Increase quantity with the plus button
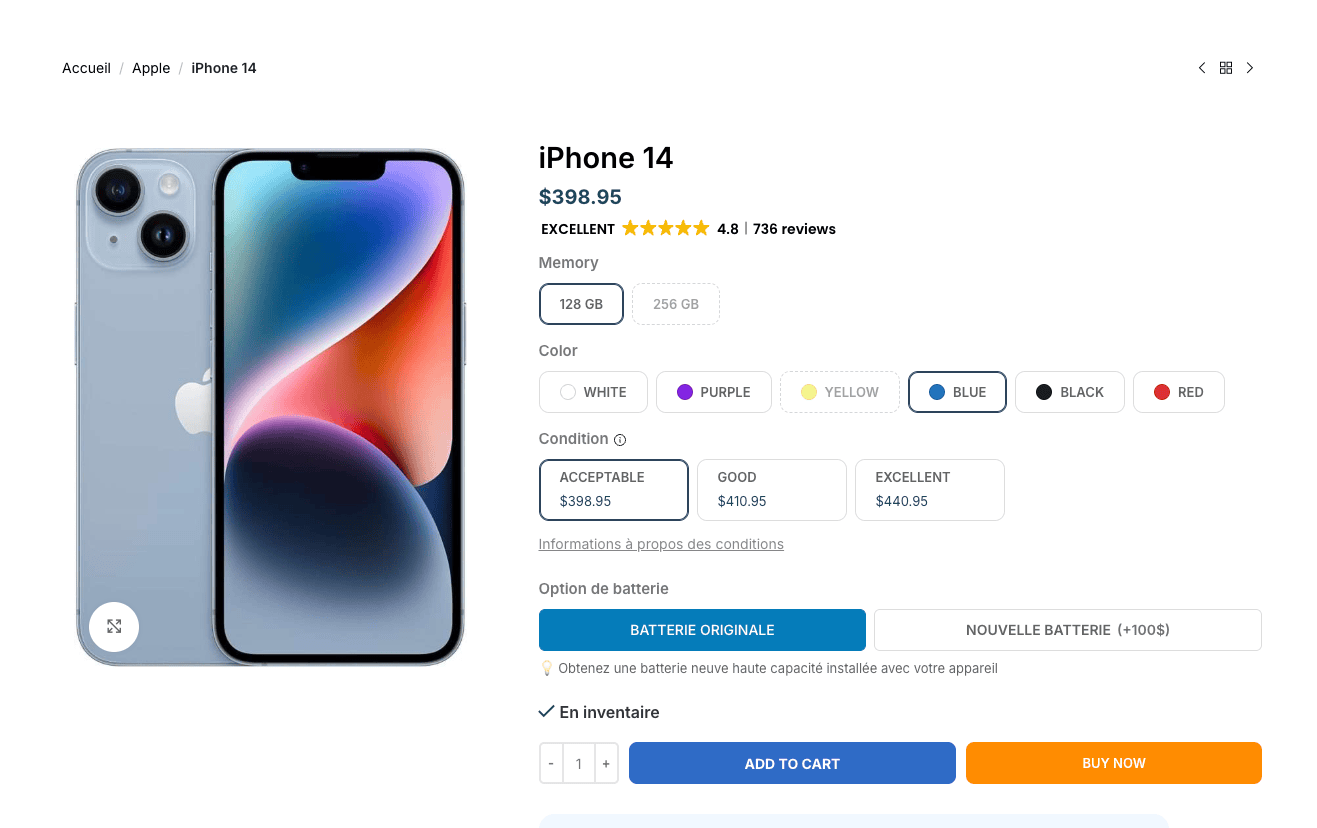Viewport: 1317px width, 828px height. (x=606, y=763)
